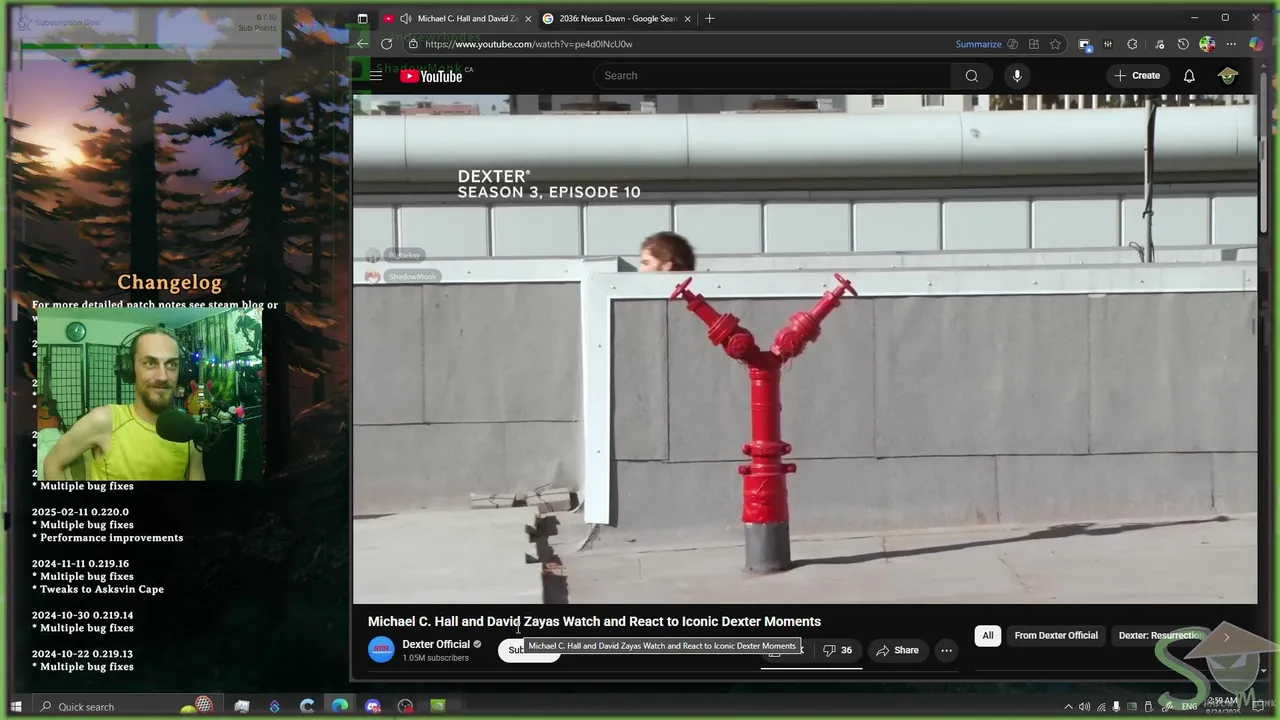Open Discord from the taskbar
Image resolution: width=1280 pixels, height=720 pixels.
373,707
